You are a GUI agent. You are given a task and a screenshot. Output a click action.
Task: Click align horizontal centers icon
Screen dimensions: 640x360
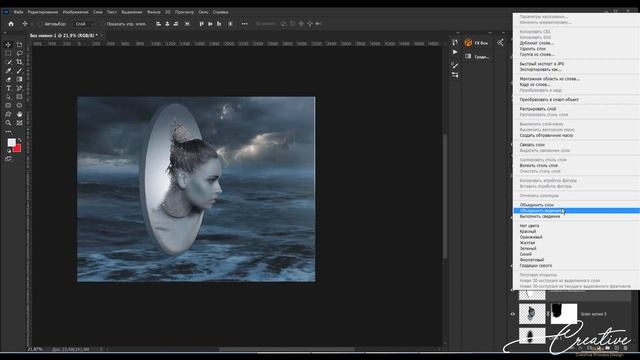tap(167, 24)
